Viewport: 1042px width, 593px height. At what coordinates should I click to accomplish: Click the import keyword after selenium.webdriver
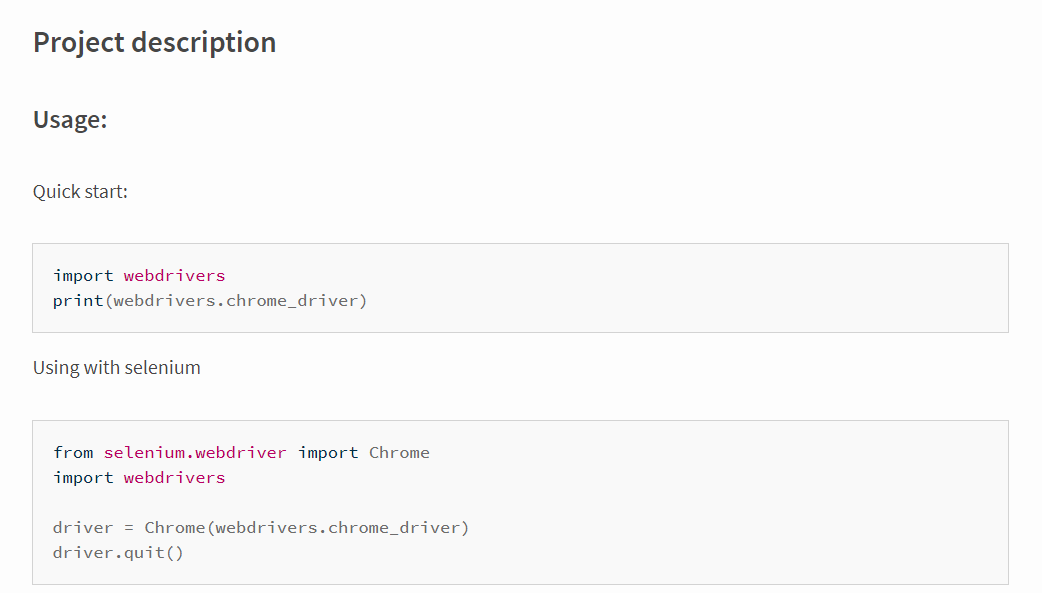point(328,452)
